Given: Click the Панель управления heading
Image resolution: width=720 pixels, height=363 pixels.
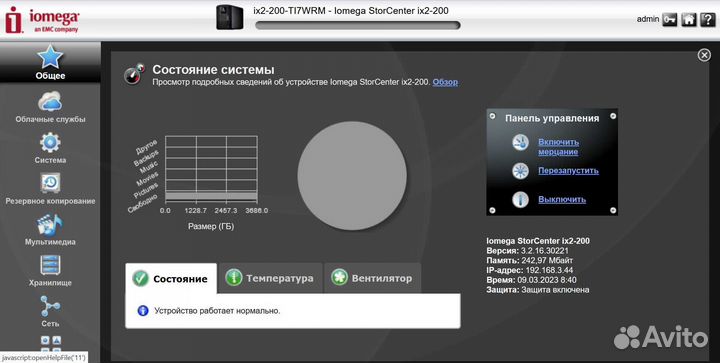Looking at the screenshot, I should coord(552,118).
